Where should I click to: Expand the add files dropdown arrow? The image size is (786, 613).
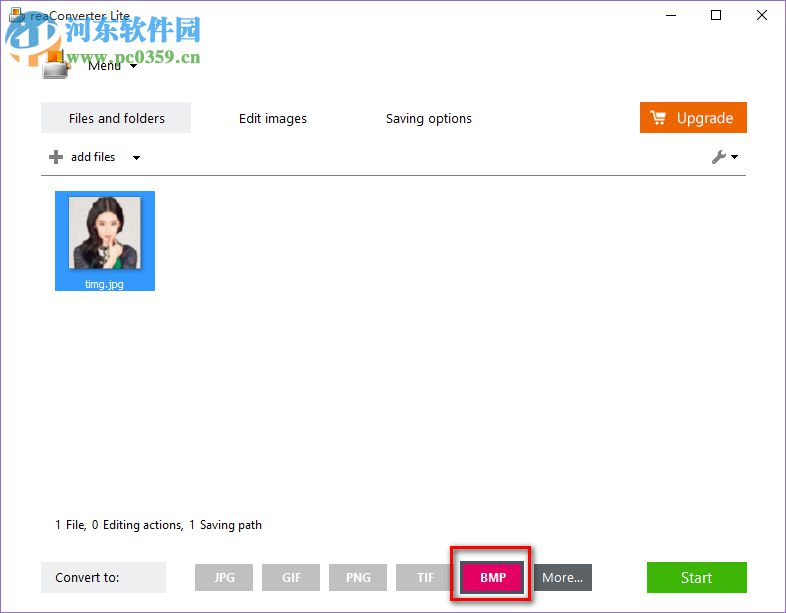[x=136, y=158]
